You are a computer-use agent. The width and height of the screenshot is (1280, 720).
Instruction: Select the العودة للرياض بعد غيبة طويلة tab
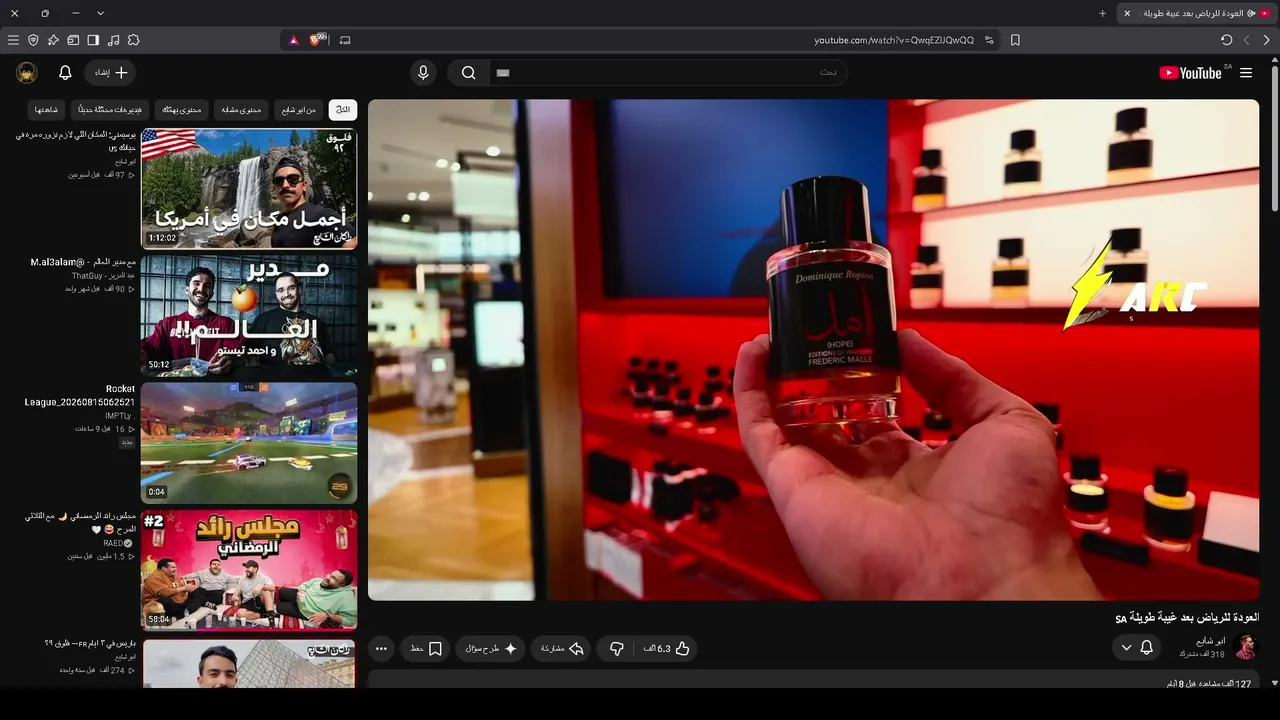[x=1197, y=13]
